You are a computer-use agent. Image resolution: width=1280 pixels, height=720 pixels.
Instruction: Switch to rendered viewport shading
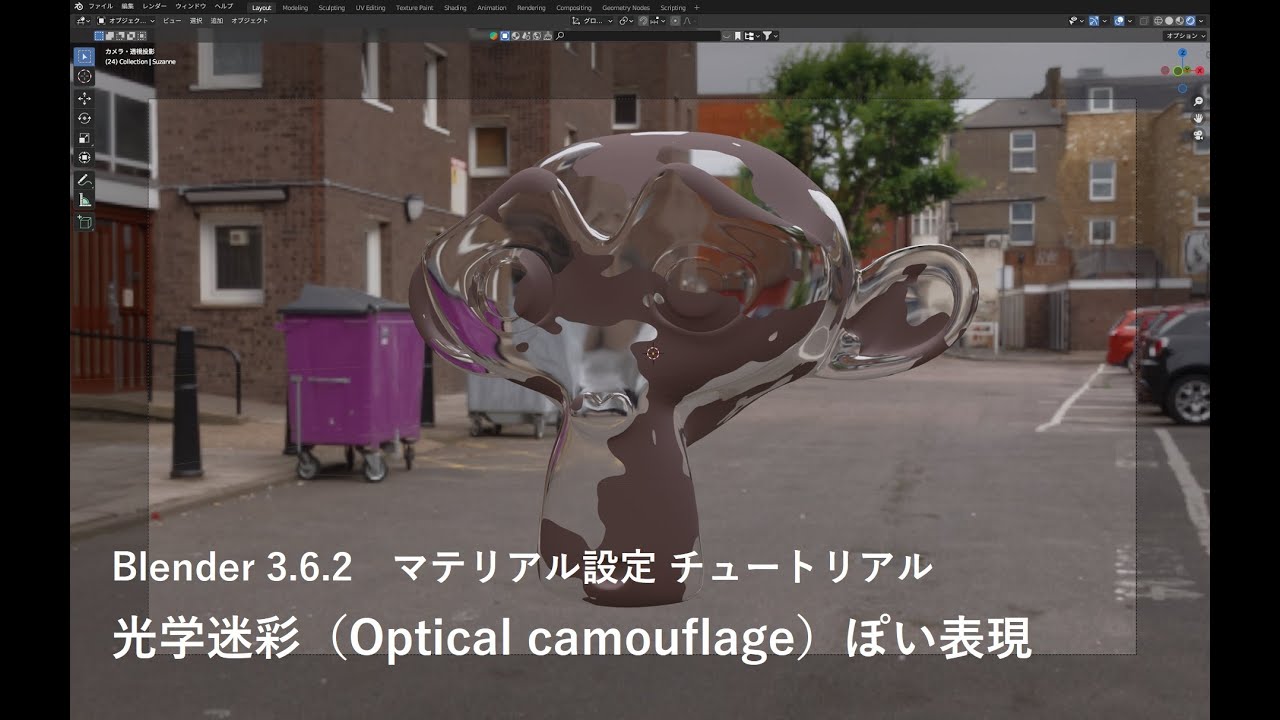tap(1190, 21)
